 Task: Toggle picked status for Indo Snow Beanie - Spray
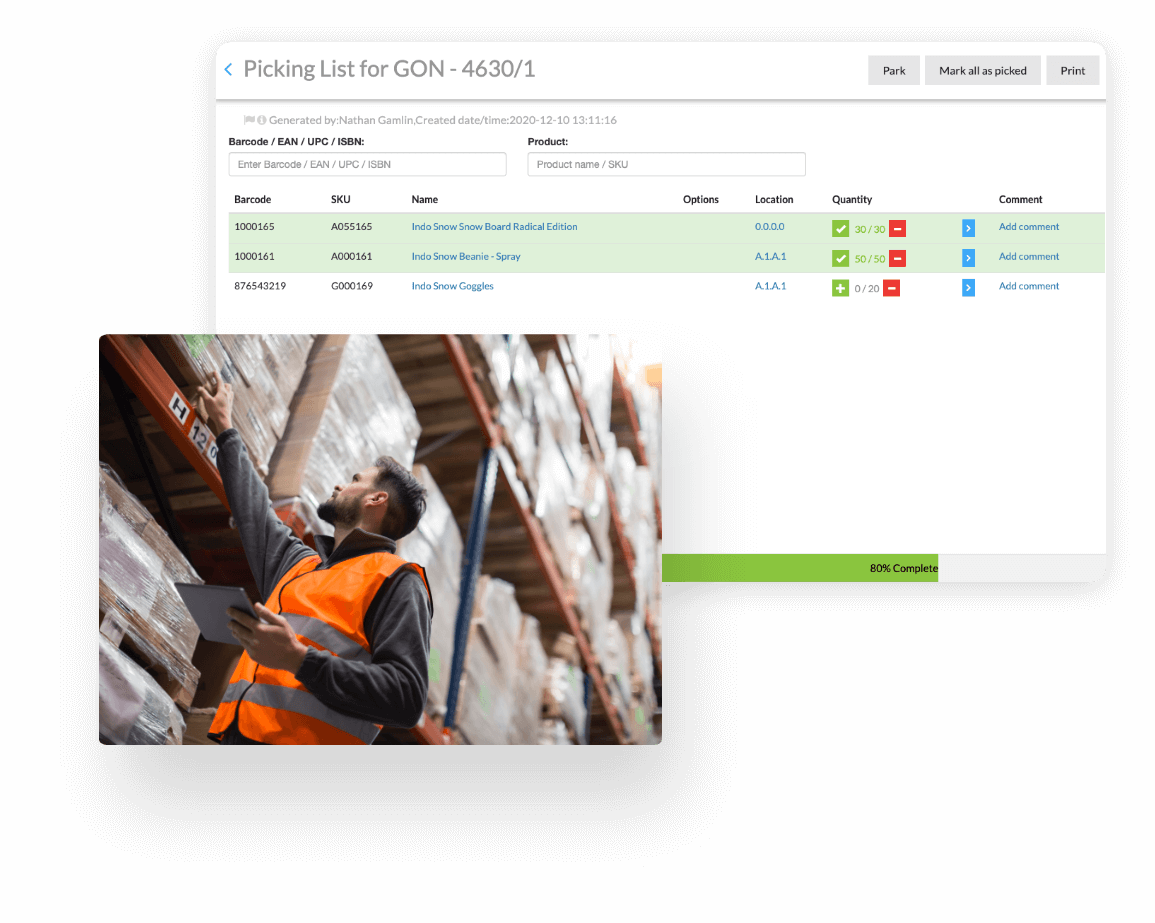click(x=841, y=257)
